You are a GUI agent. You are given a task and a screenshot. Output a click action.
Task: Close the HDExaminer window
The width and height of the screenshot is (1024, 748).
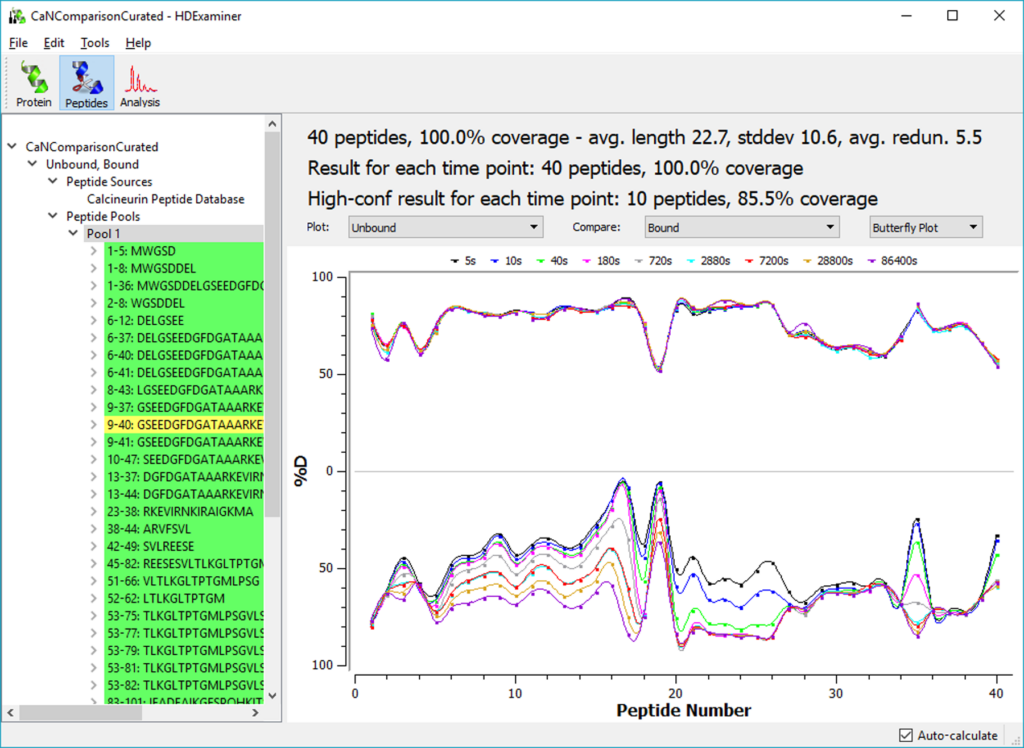[x=999, y=16]
